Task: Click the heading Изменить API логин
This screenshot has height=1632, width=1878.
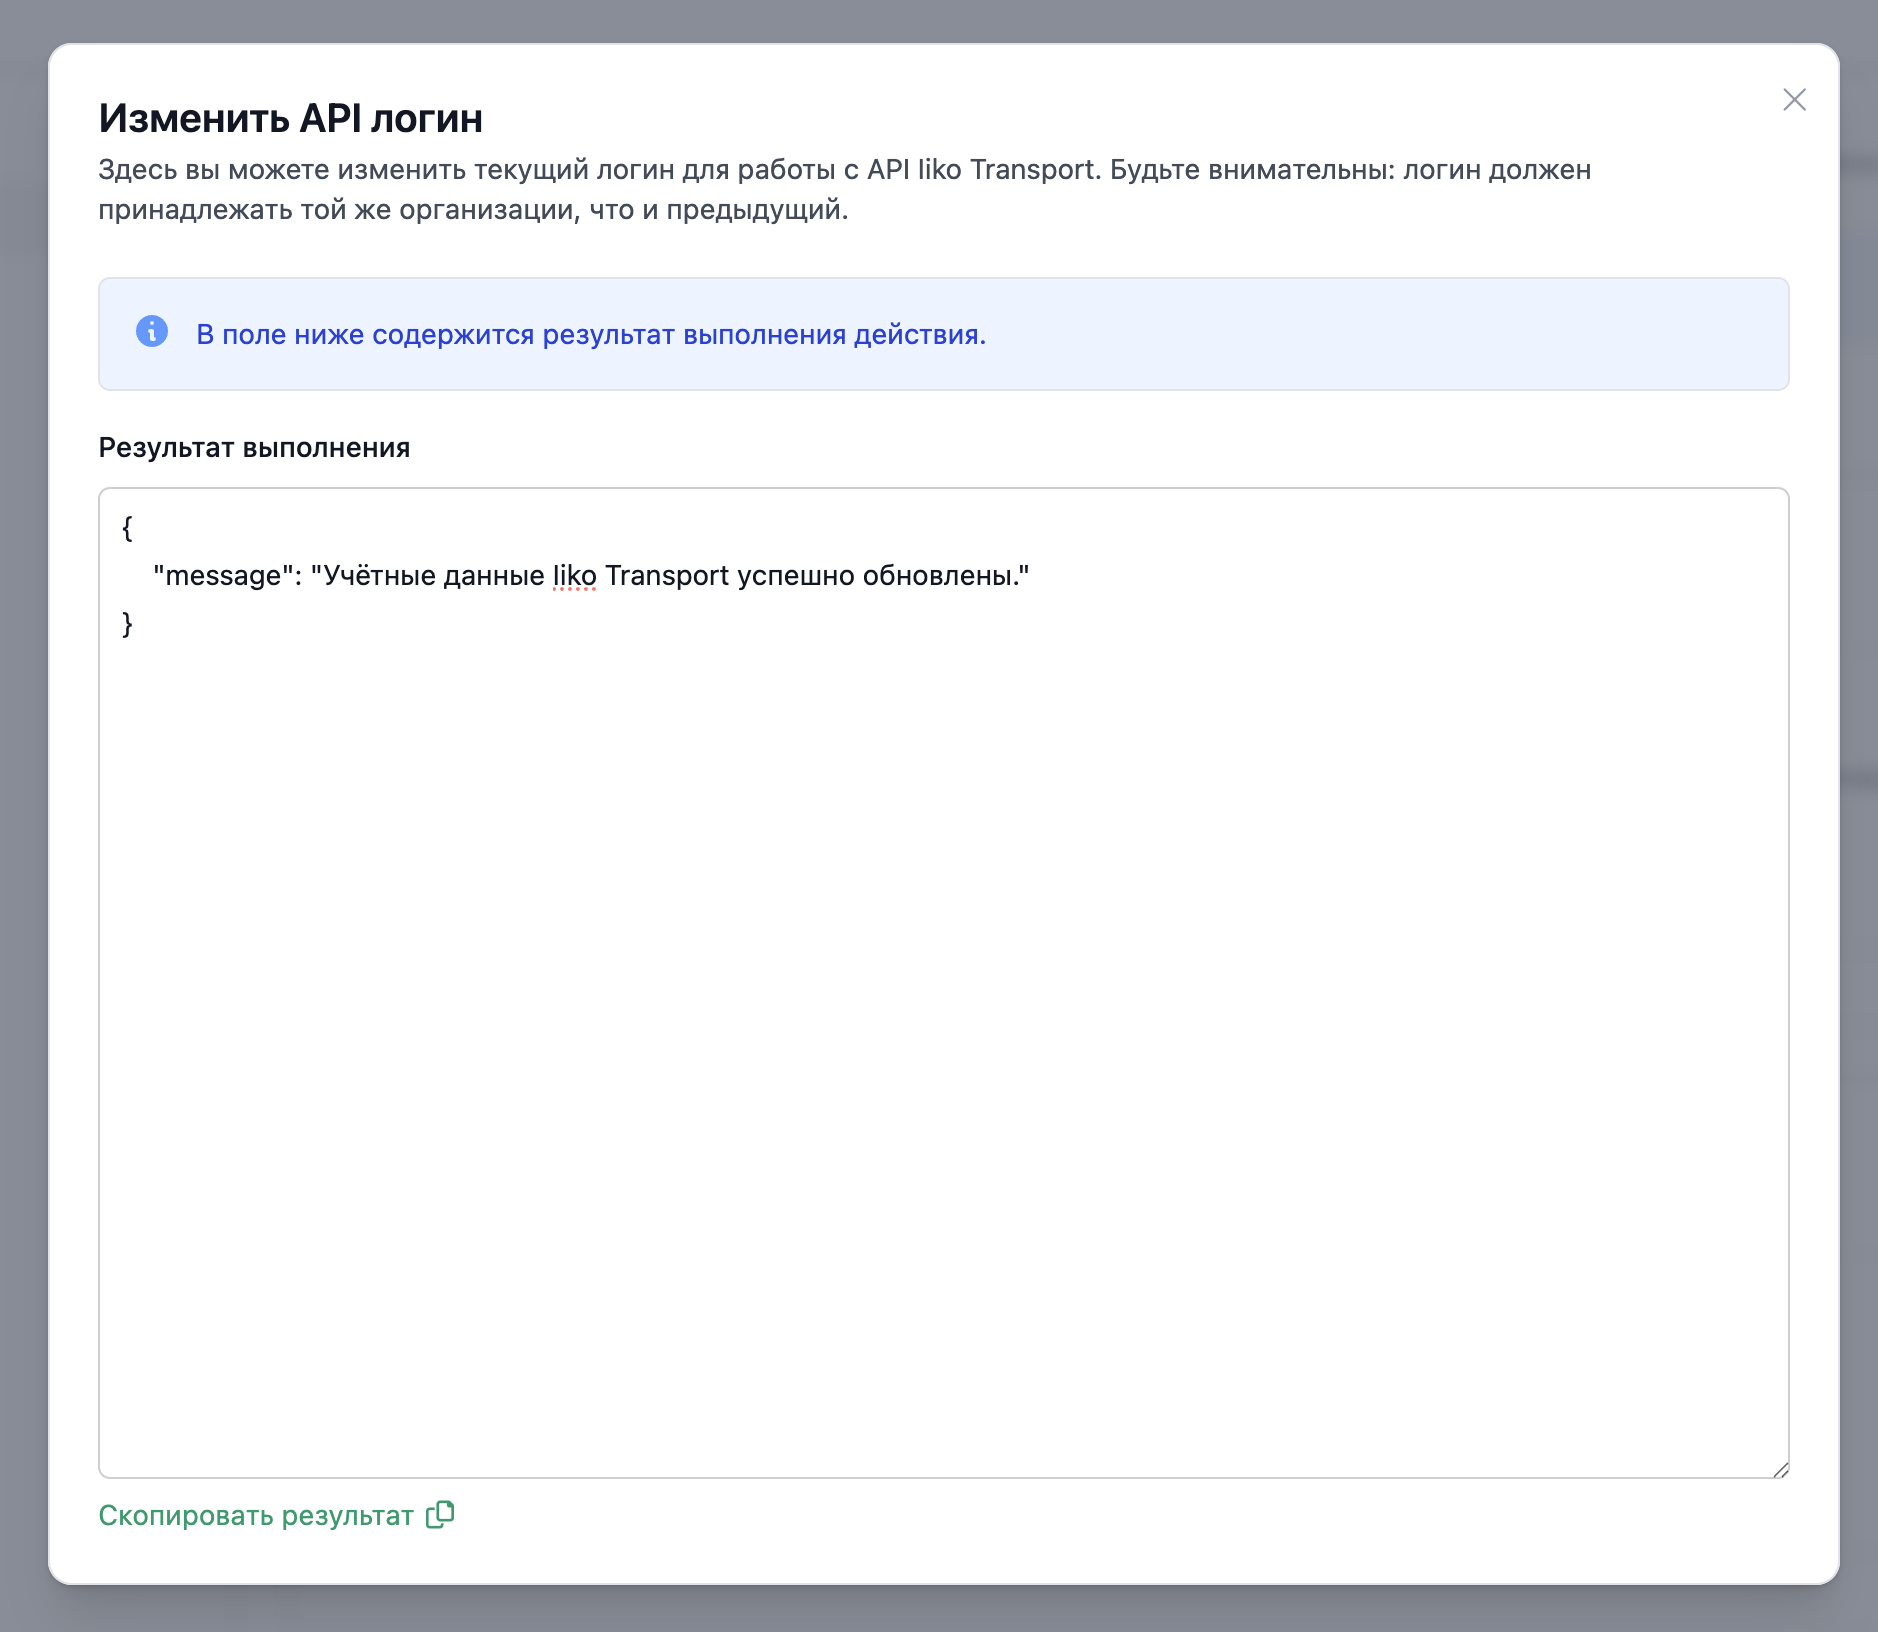Action: 290,119
